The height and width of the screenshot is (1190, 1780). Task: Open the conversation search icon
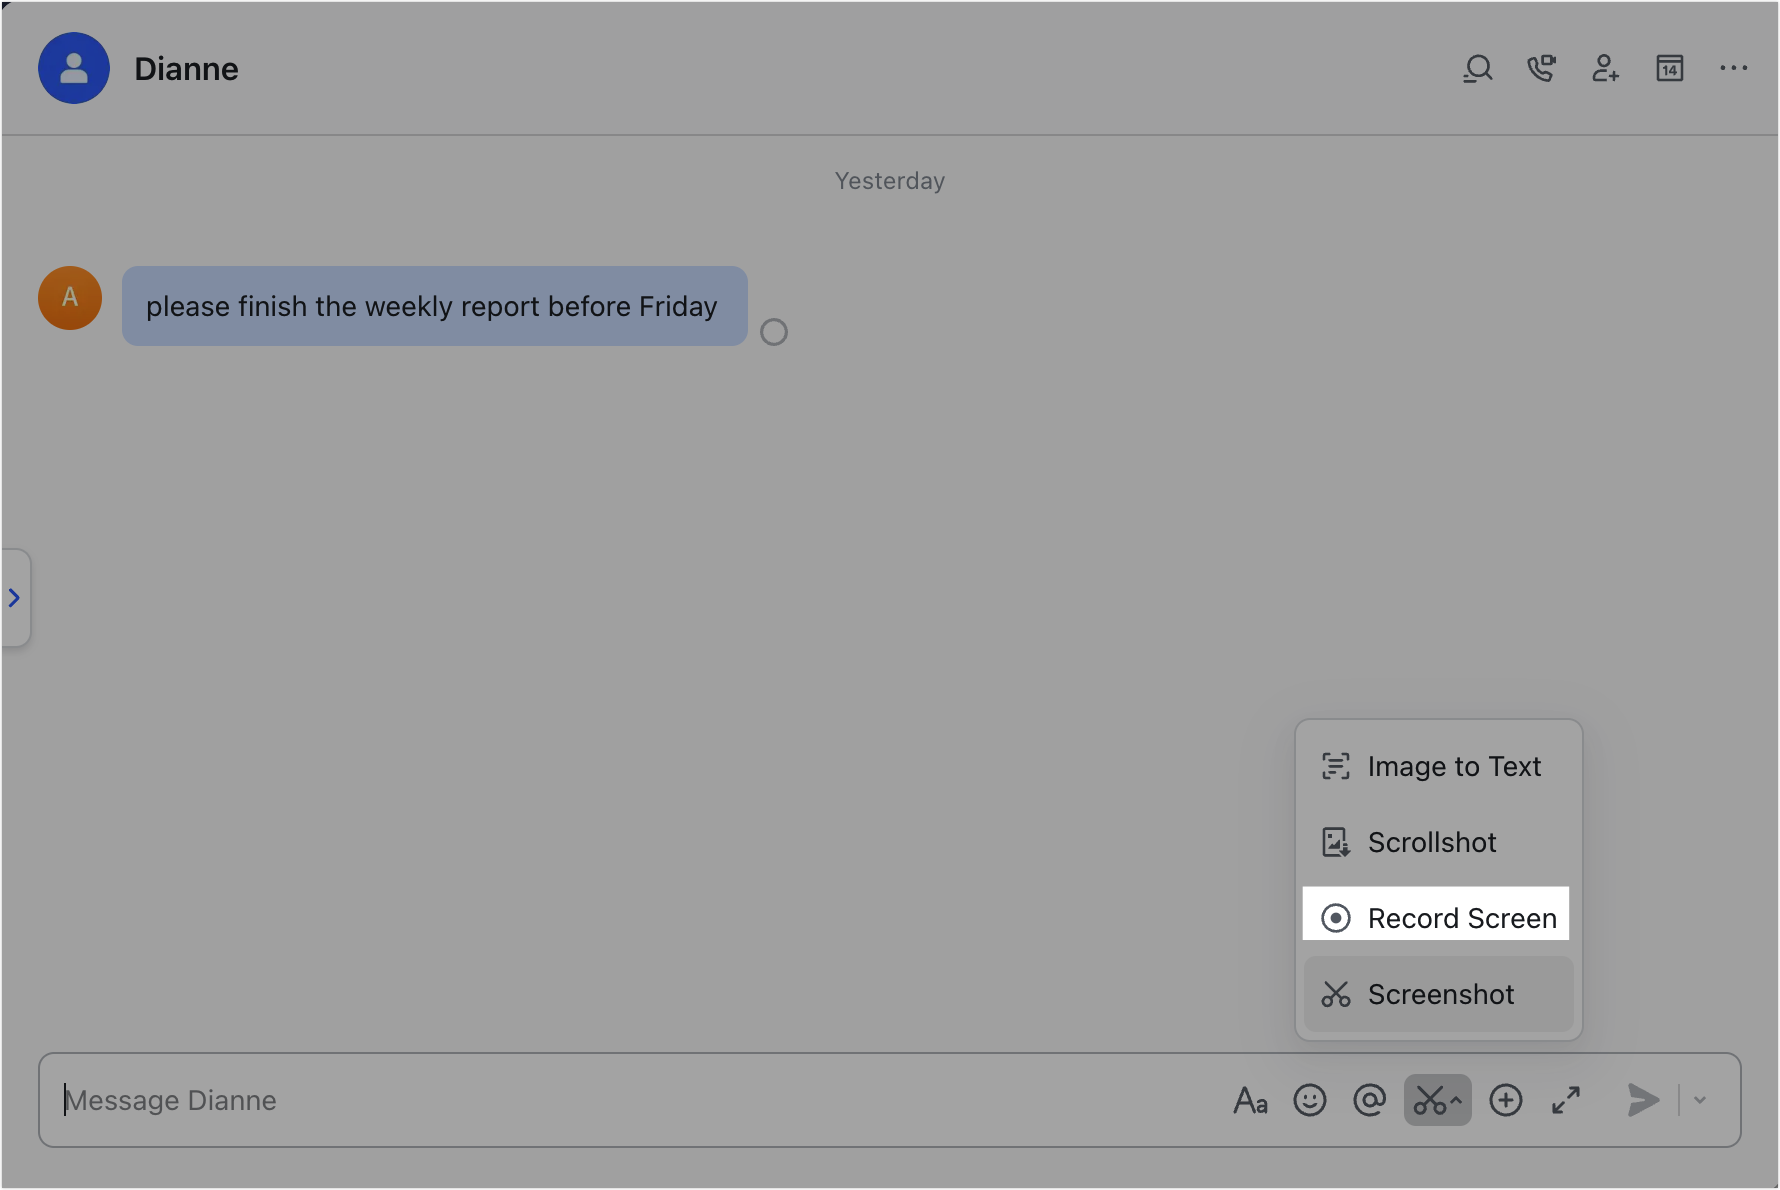click(1477, 68)
